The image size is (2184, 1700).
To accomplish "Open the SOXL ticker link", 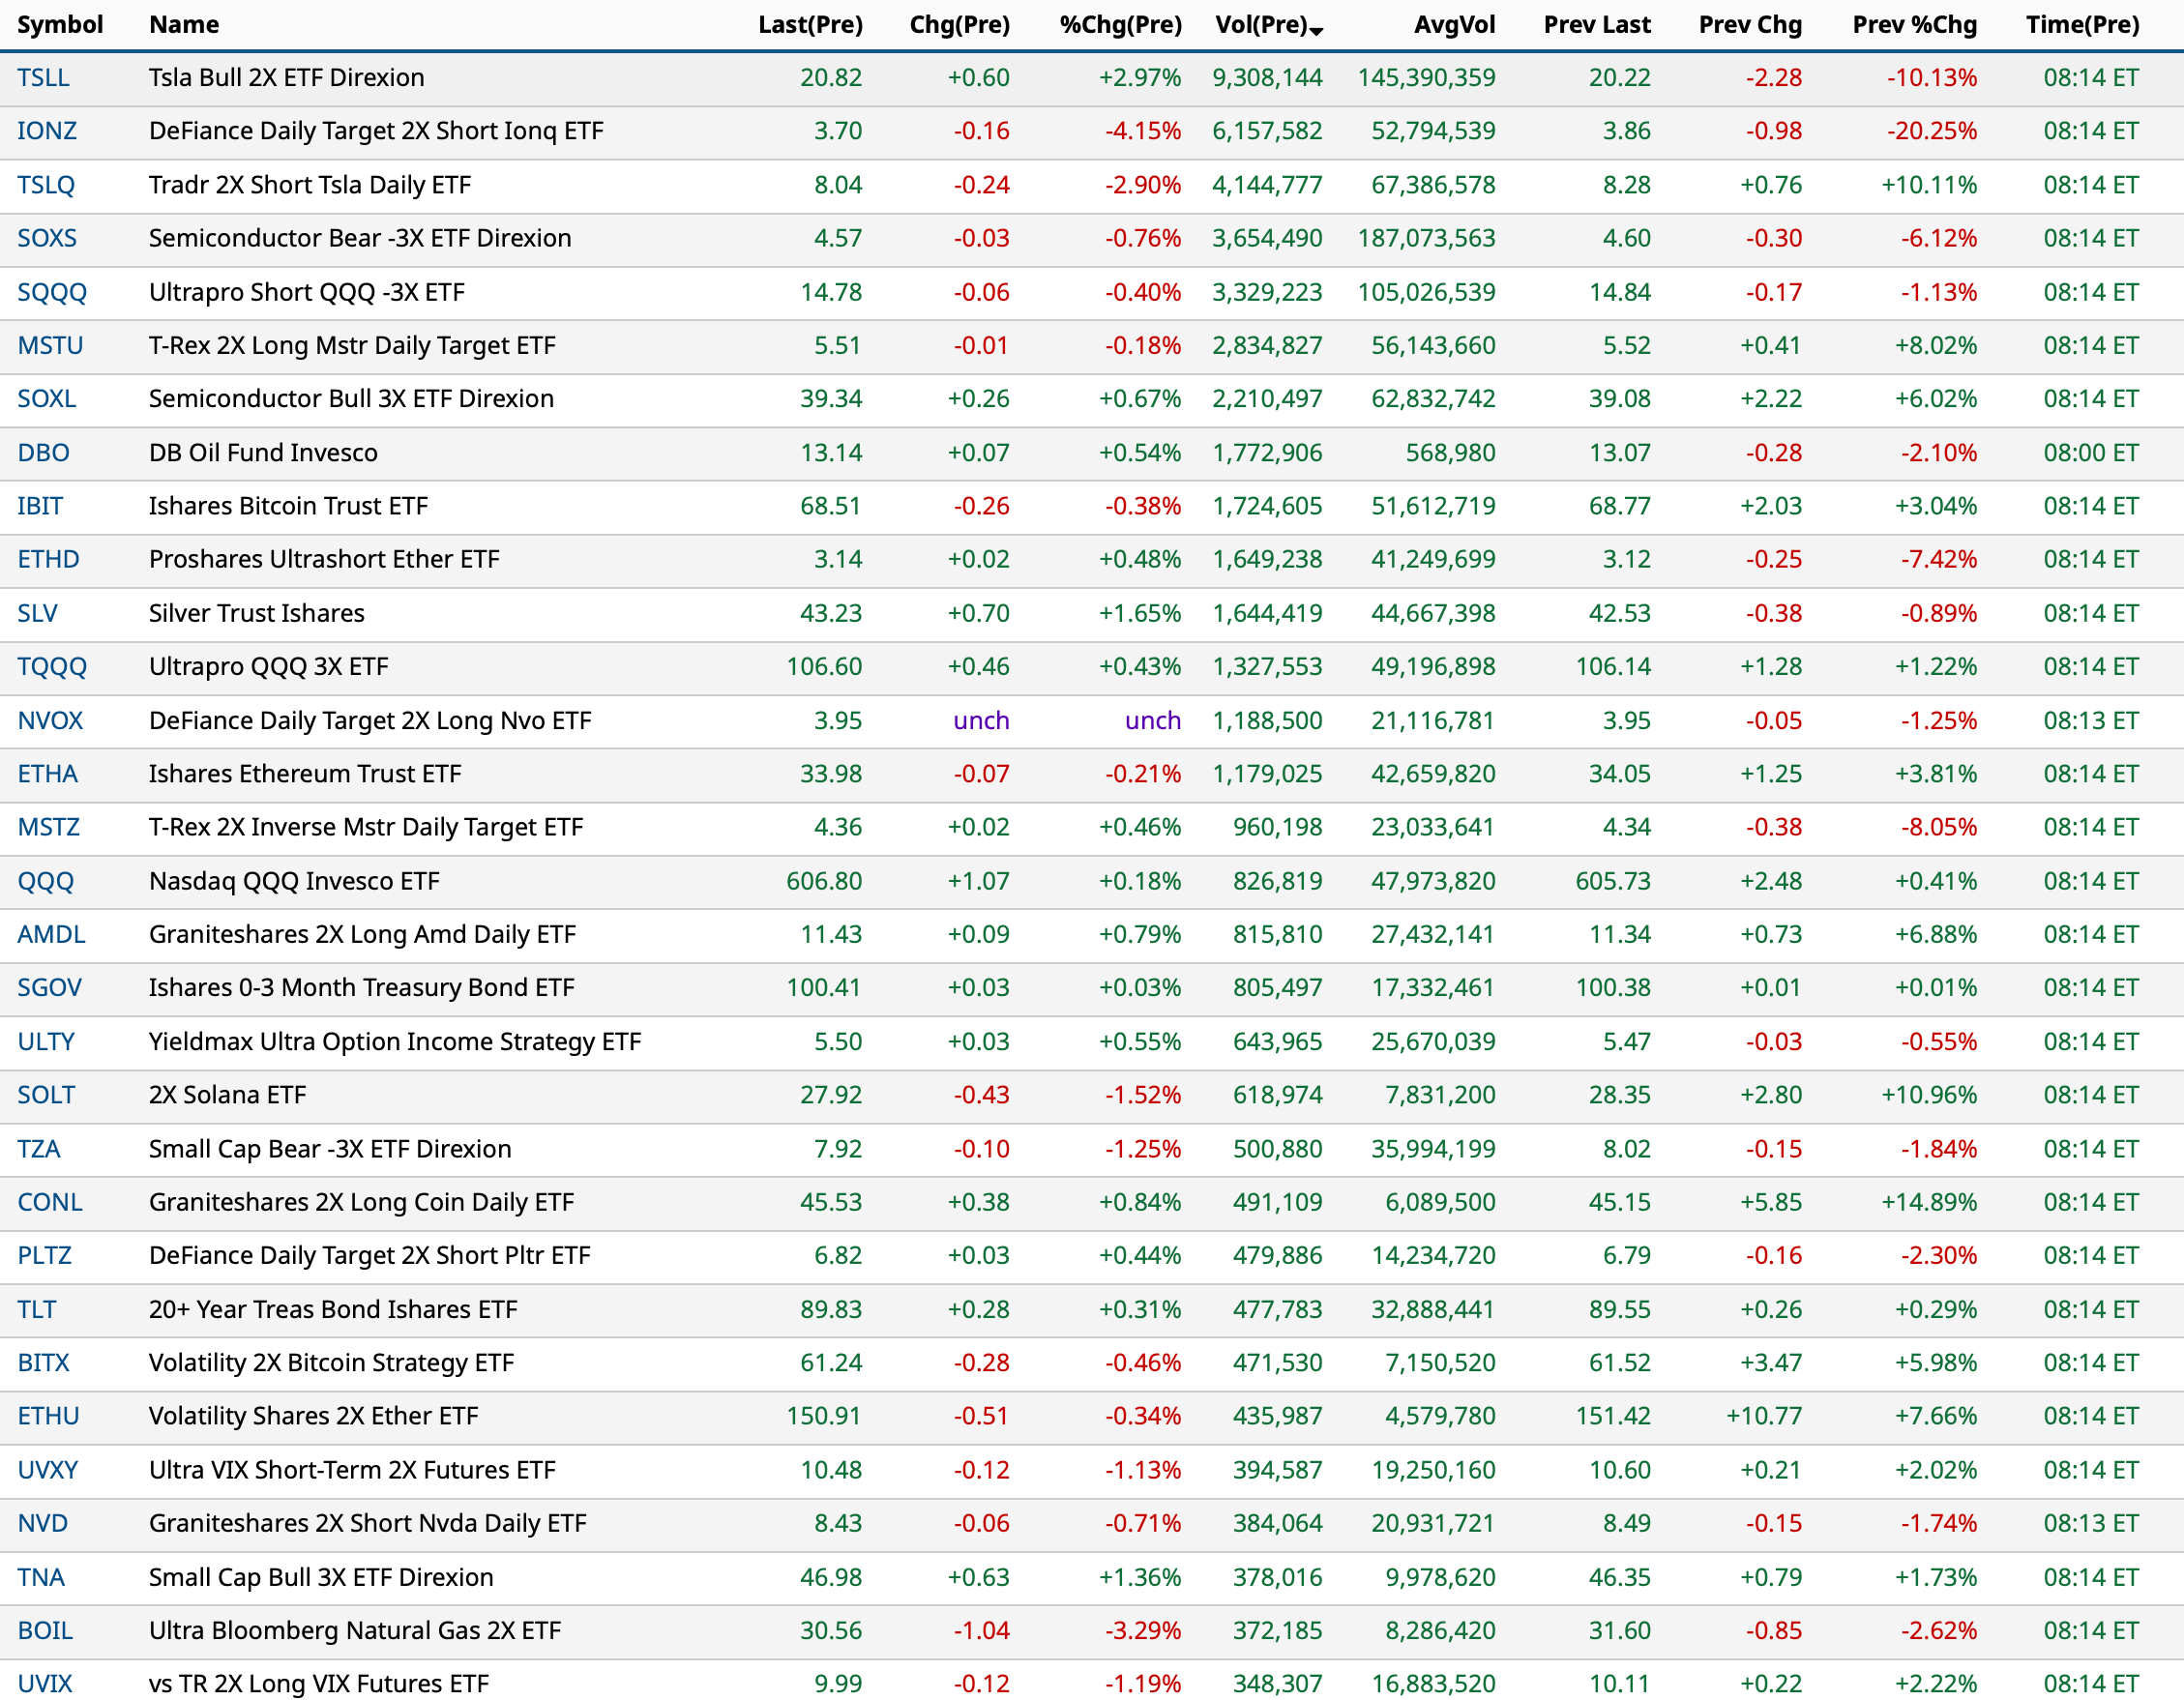I will coord(46,398).
